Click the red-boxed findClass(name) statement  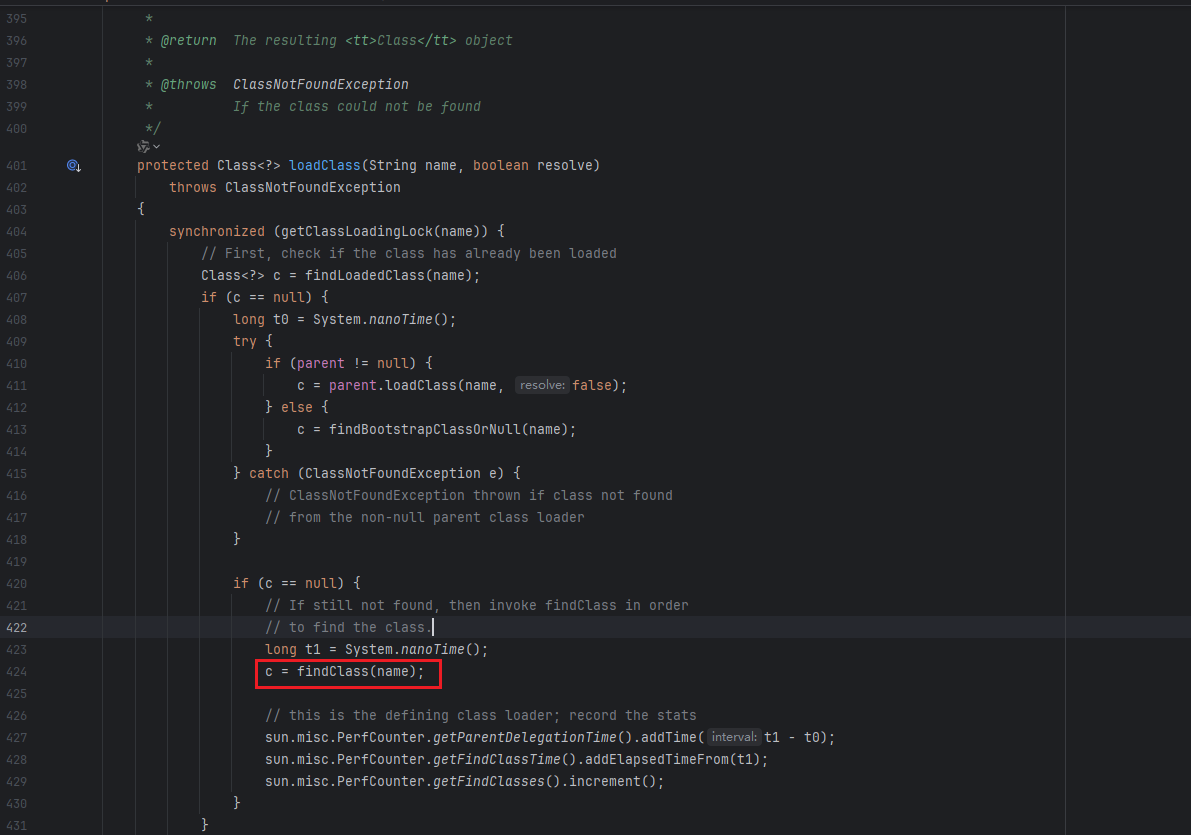click(x=348, y=672)
